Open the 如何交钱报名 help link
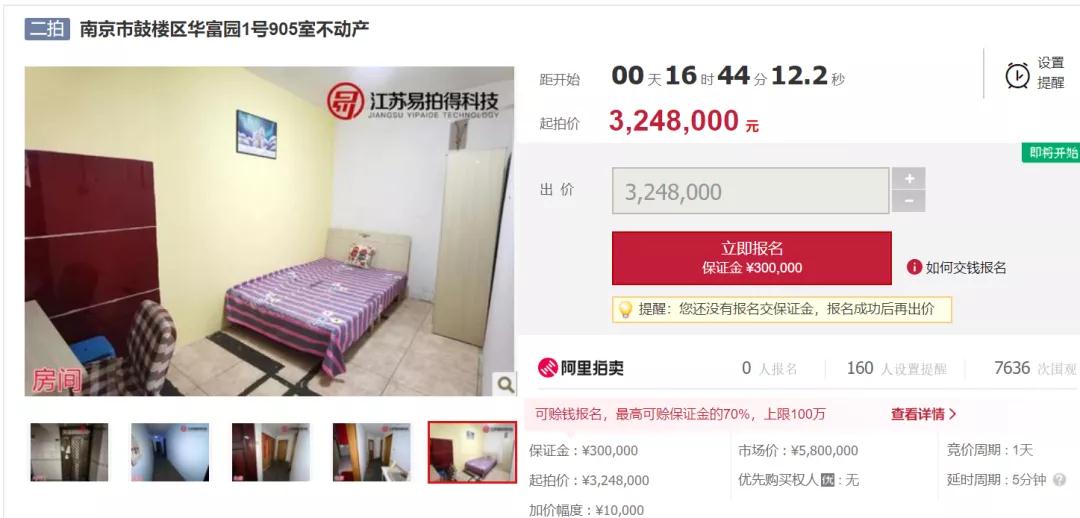Image resolution: width=1080 pixels, height=518 pixels. click(x=966, y=268)
